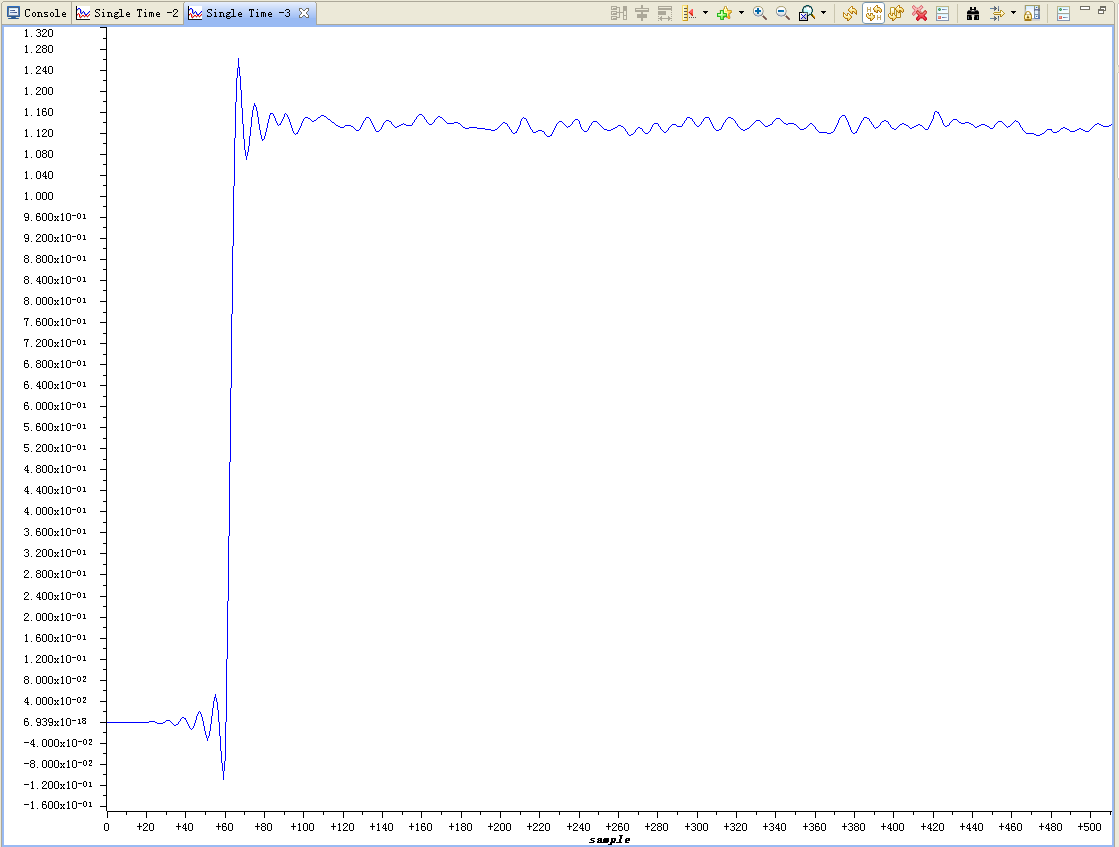Click the '1.320' y-axis label
This screenshot has height=847, width=1119.
pyautogui.click(x=39, y=33)
